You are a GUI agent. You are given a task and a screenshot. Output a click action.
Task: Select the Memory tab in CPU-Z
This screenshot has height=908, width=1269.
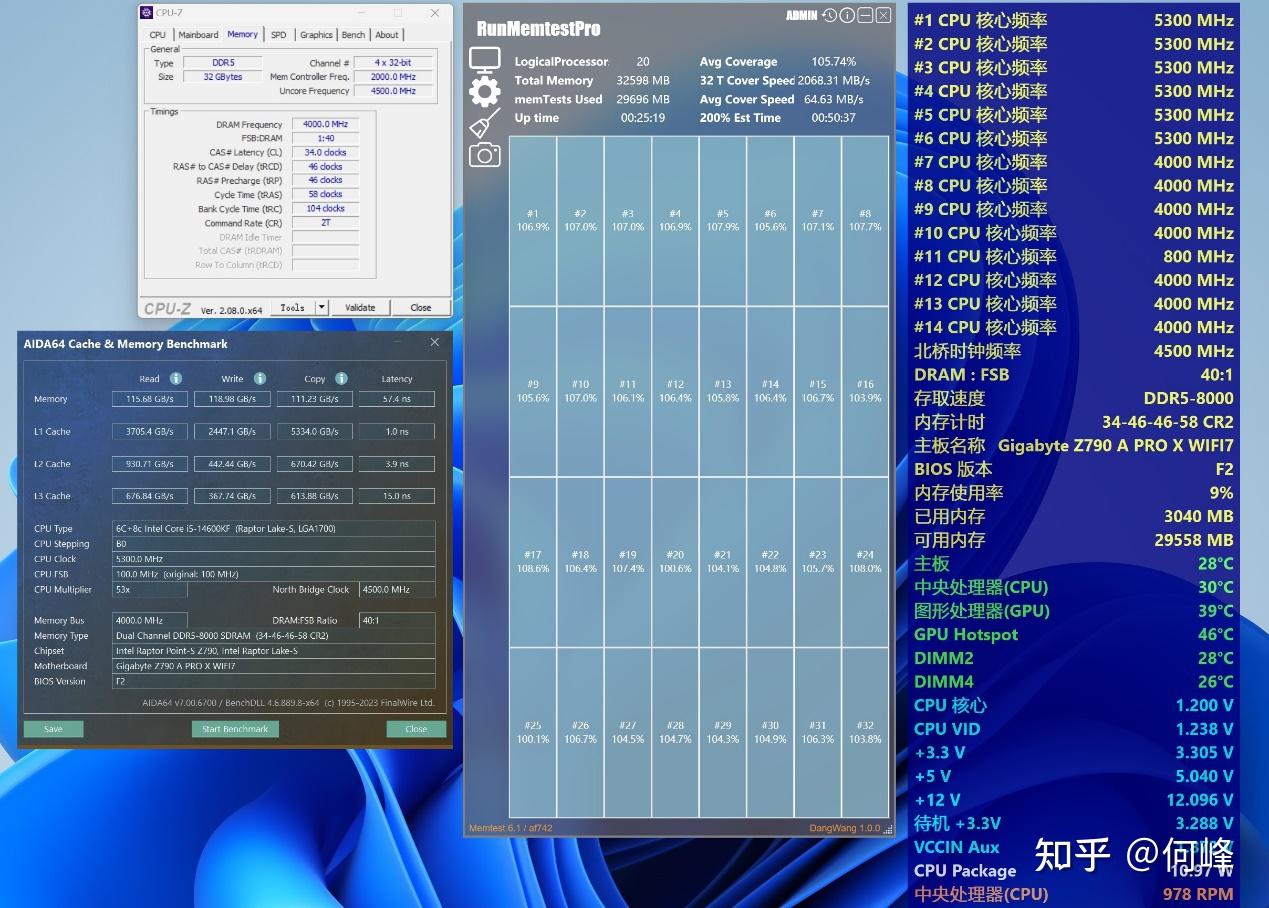[243, 34]
